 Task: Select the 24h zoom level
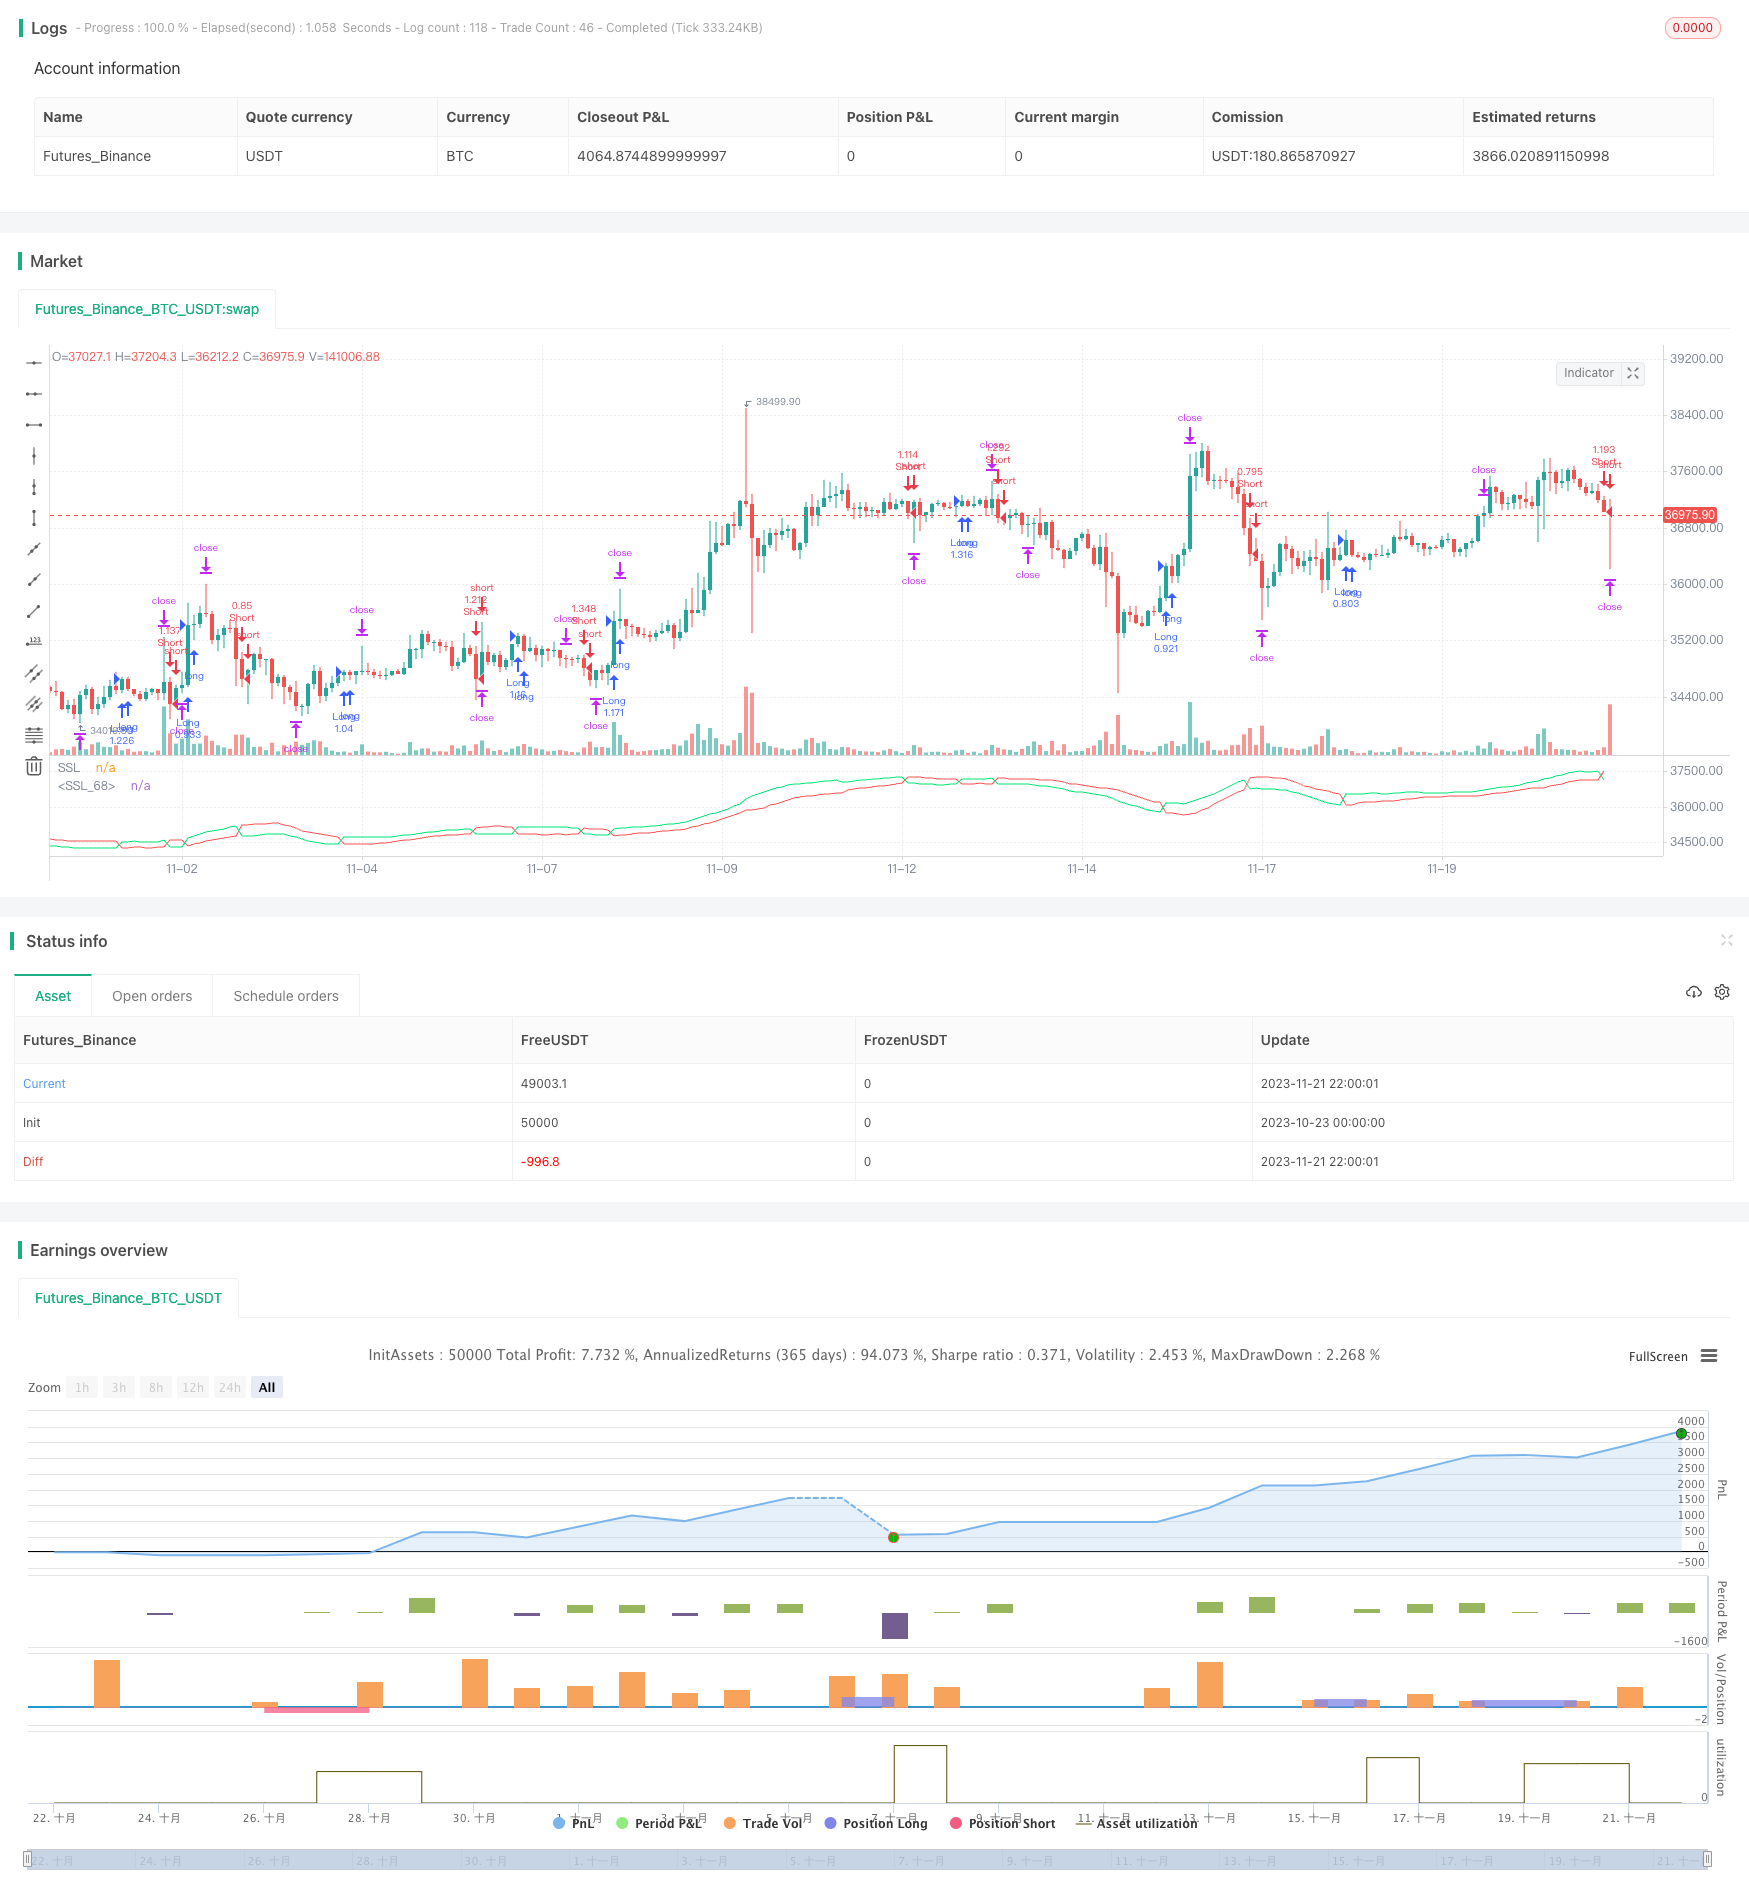(x=229, y=1387)
